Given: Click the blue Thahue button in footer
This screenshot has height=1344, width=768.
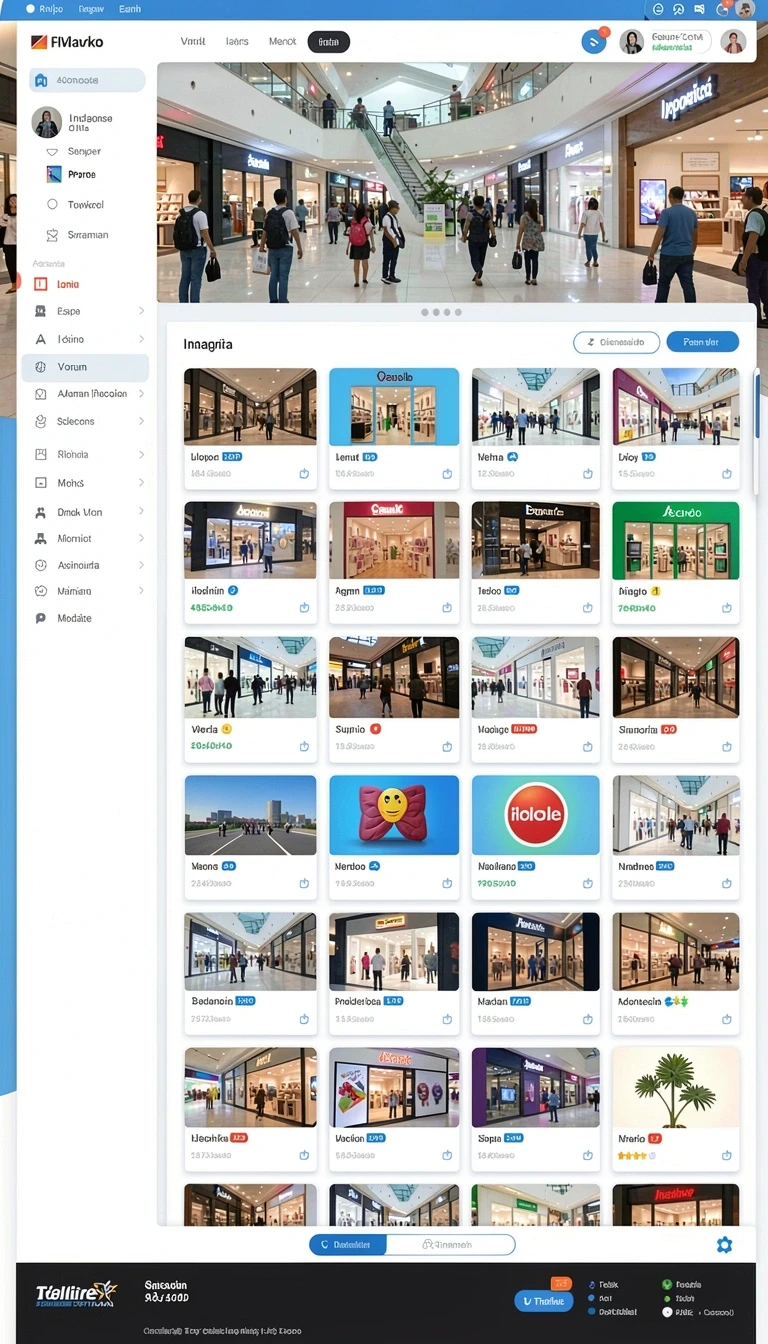Looking at the screenshot, I should (x=543, y=1301).
